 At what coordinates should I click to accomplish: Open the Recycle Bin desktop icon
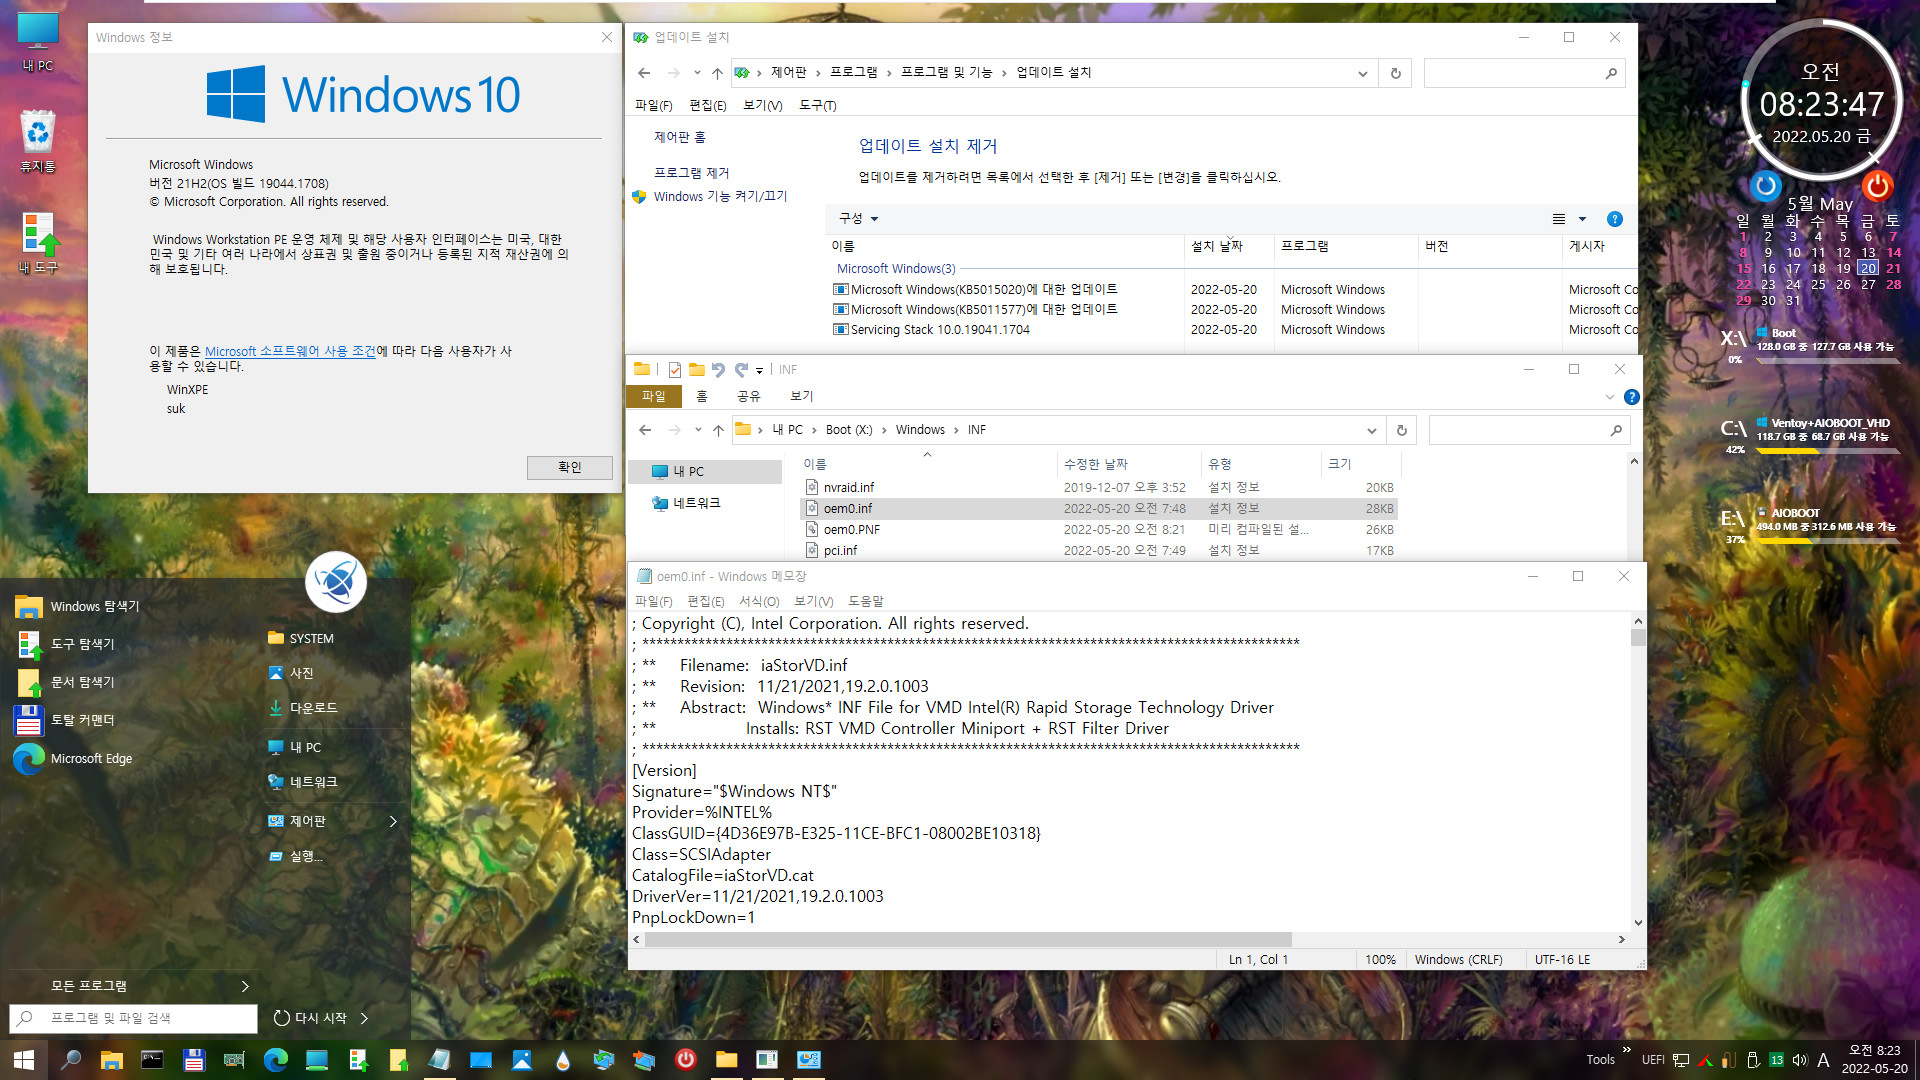(38, 141)
